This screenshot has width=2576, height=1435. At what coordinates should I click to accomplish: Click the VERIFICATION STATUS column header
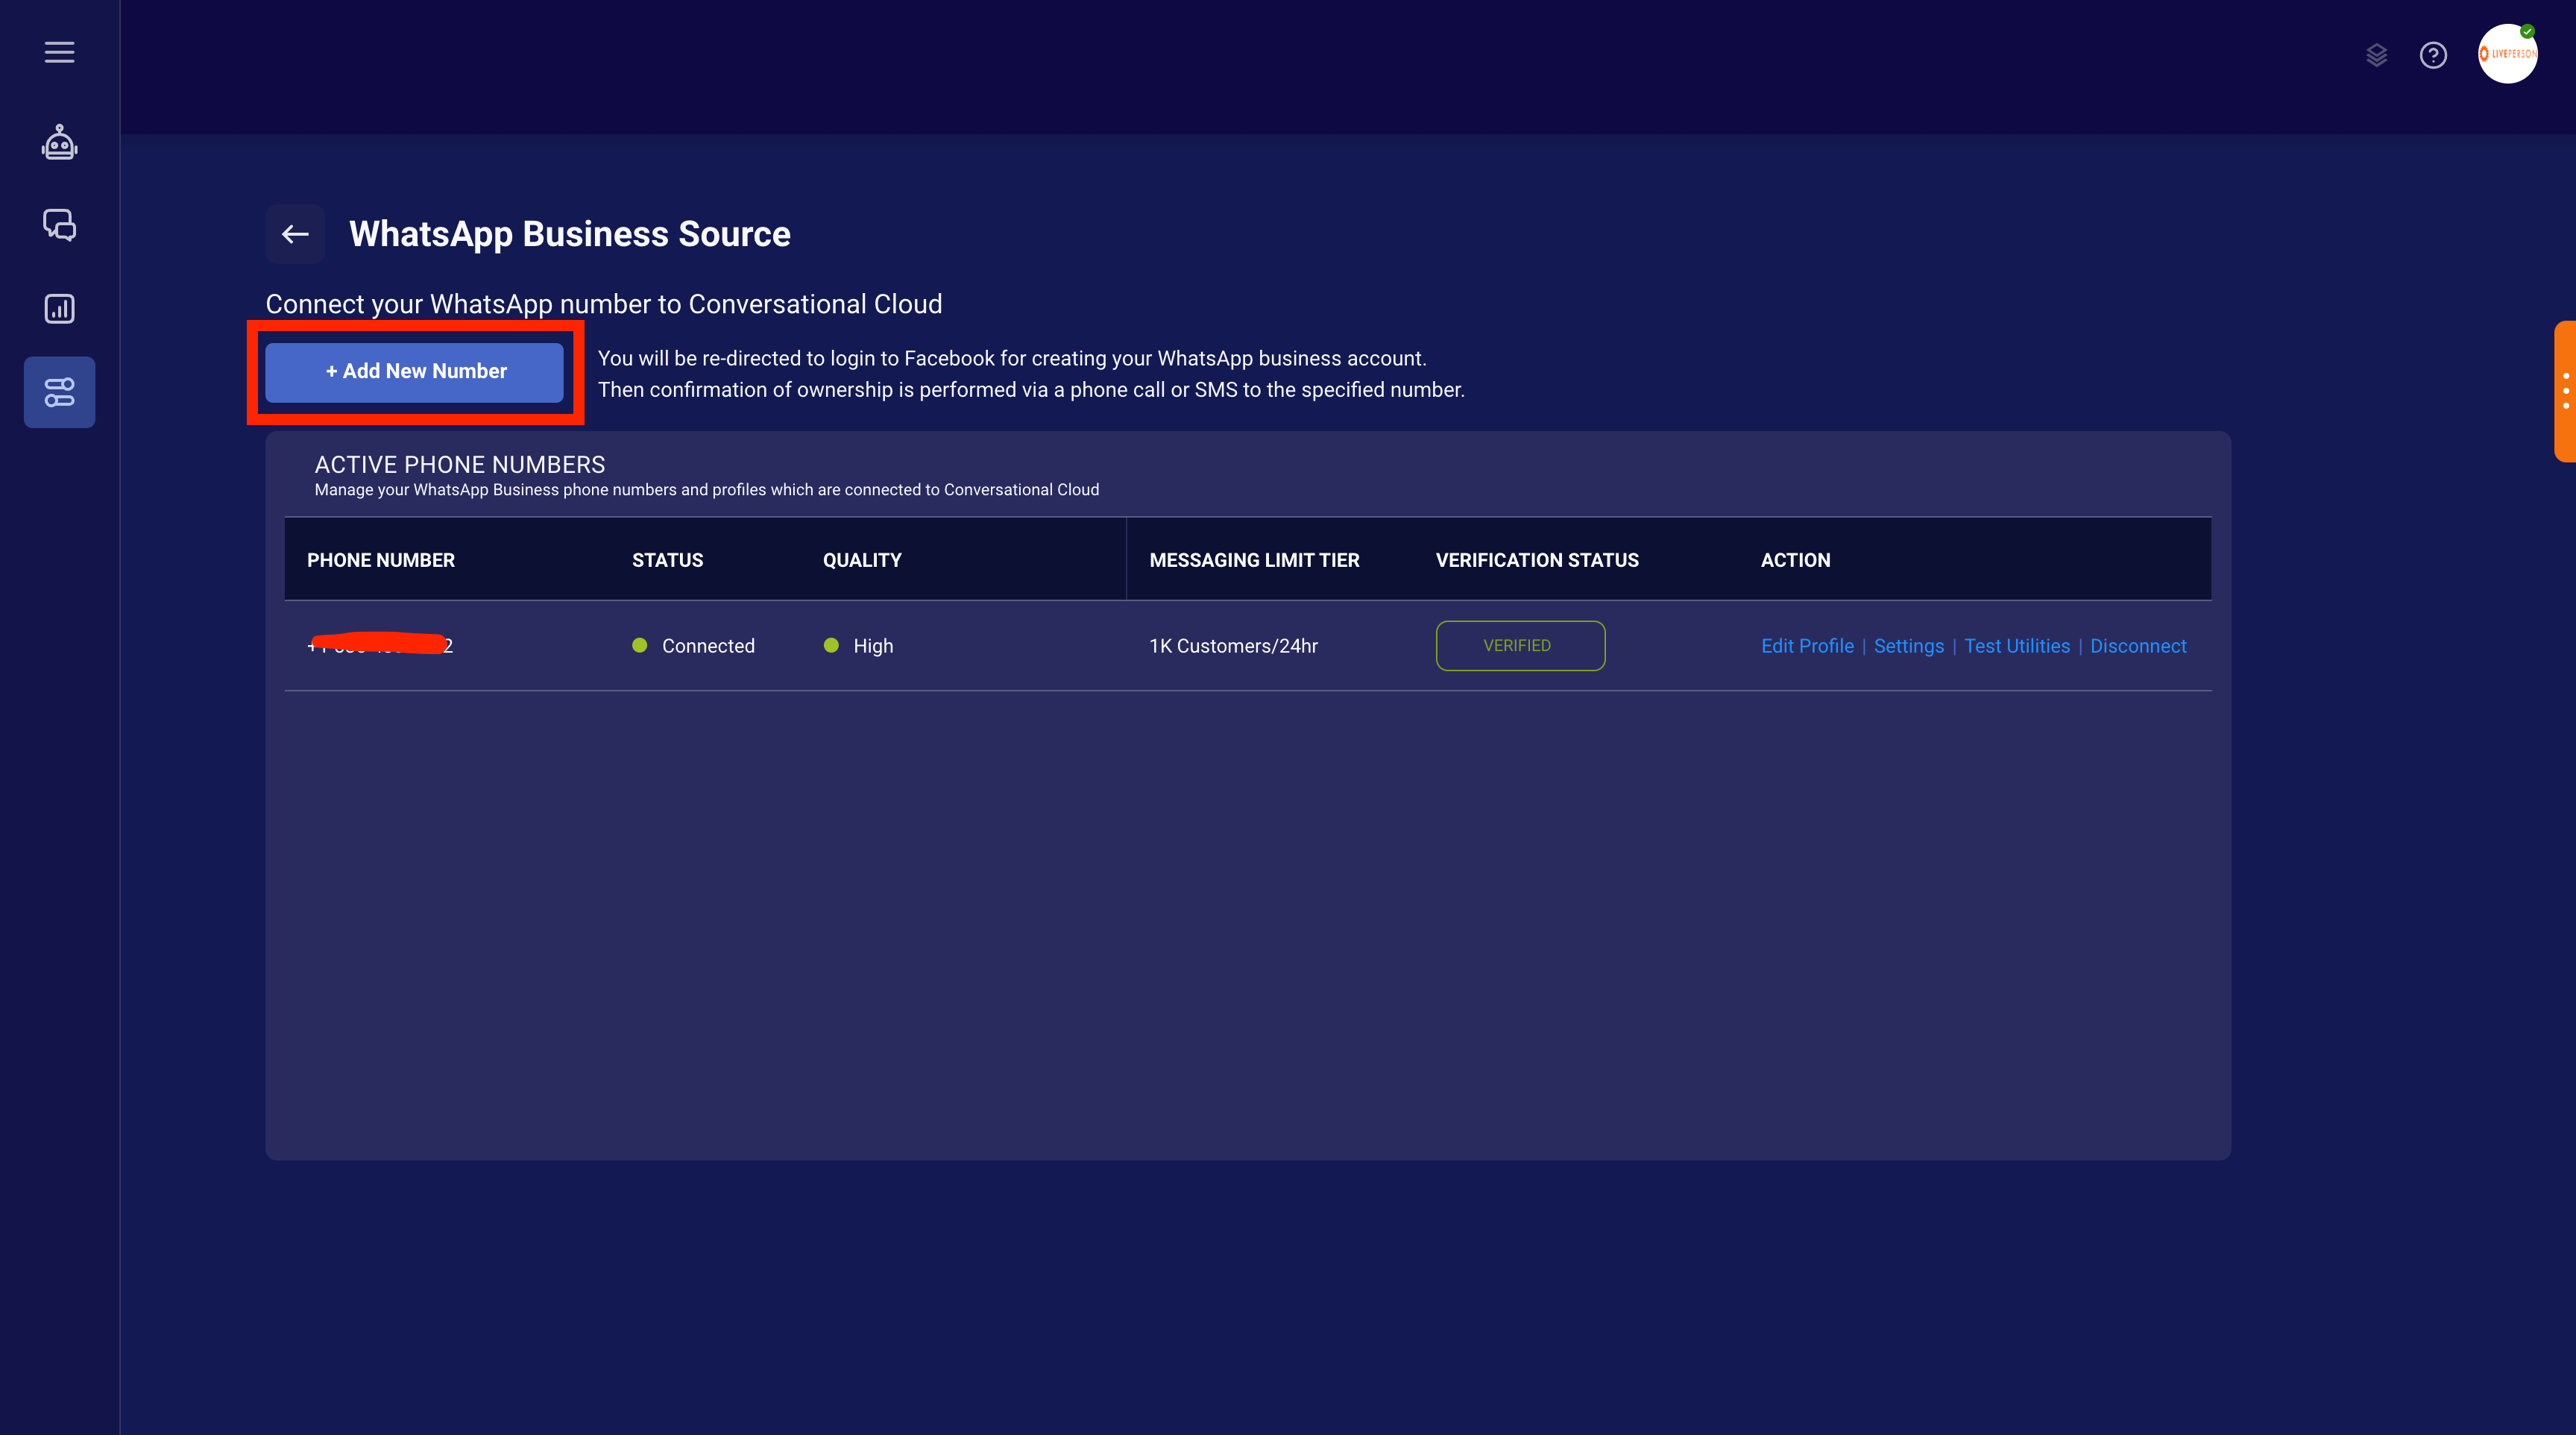pyautogui.click(x=1537, y=560)
